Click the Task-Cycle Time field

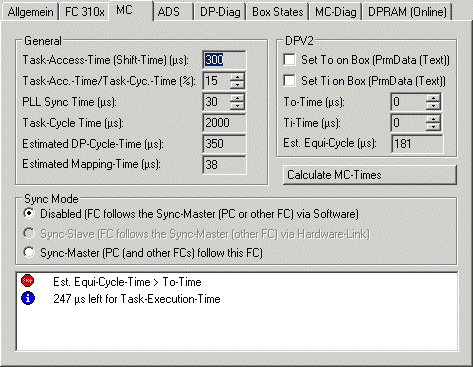click(224, 123)
